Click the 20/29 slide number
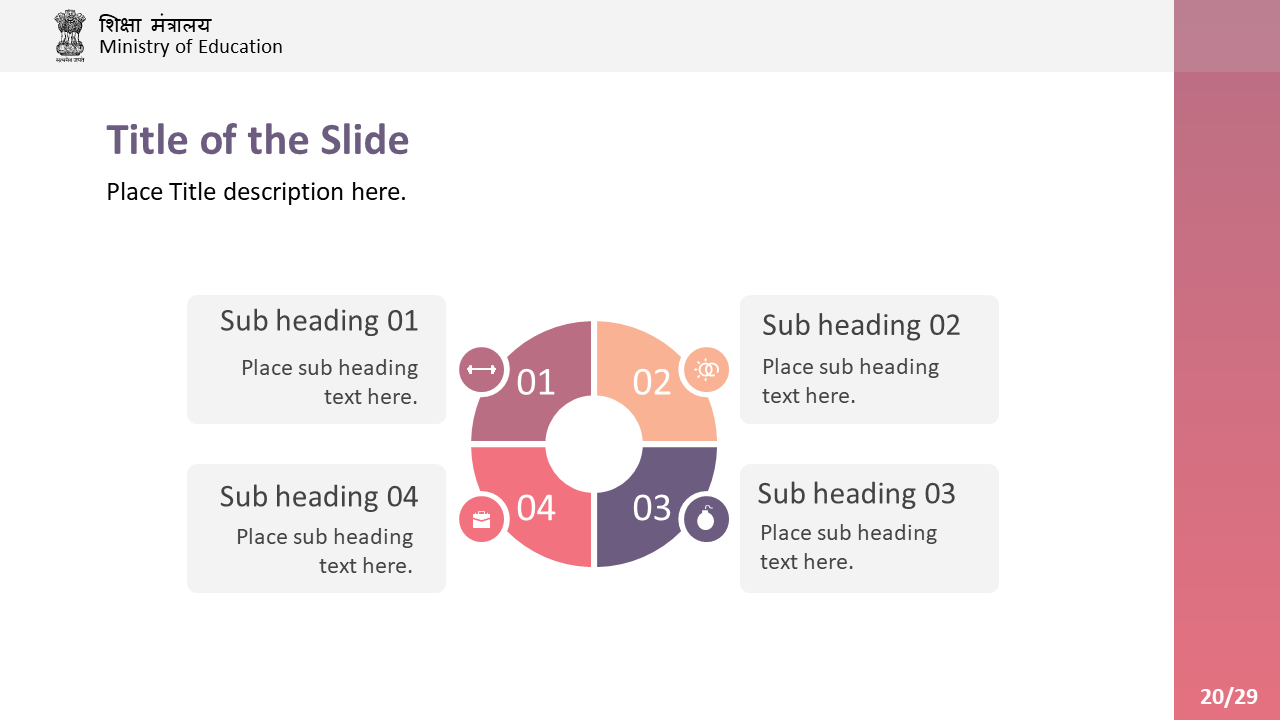1280x720 pixels. pos(1229,697)
